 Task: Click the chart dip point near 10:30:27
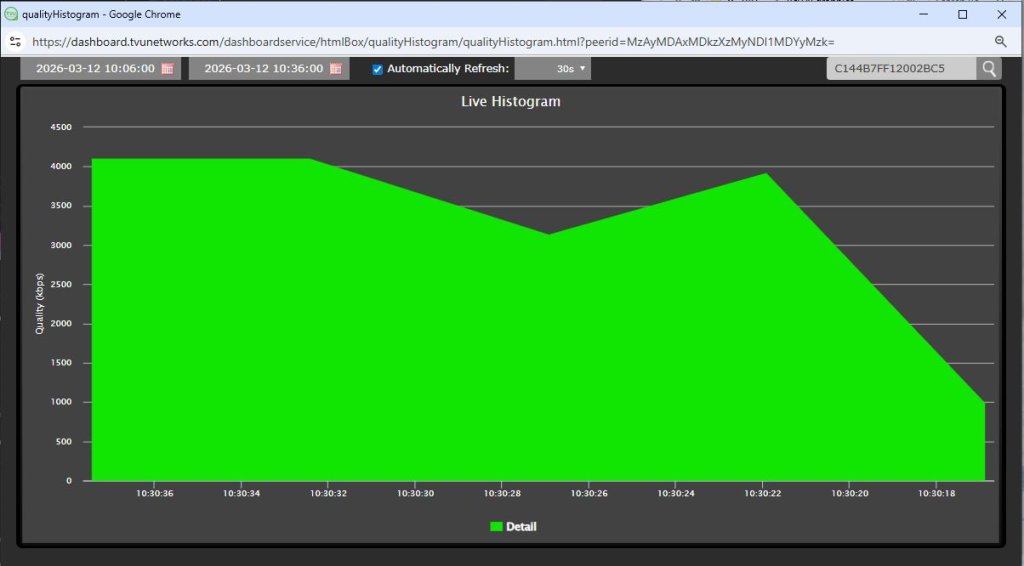(x=549, y=234)
